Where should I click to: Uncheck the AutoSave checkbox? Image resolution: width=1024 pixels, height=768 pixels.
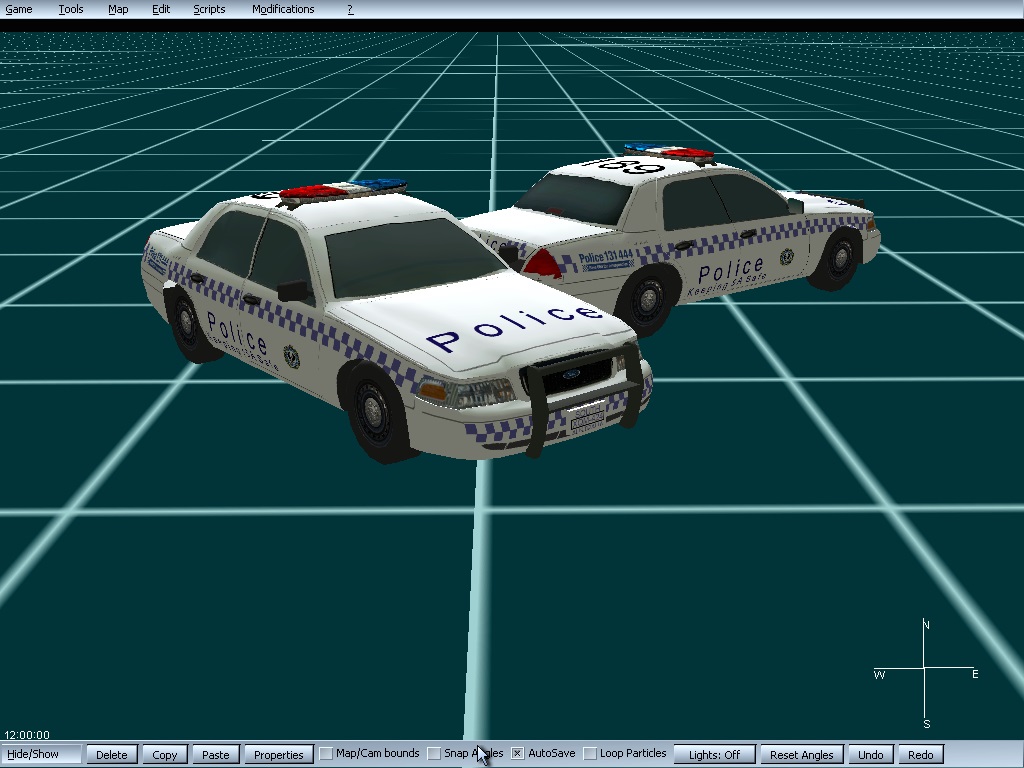pyautogui.click(x=517, y=754)
